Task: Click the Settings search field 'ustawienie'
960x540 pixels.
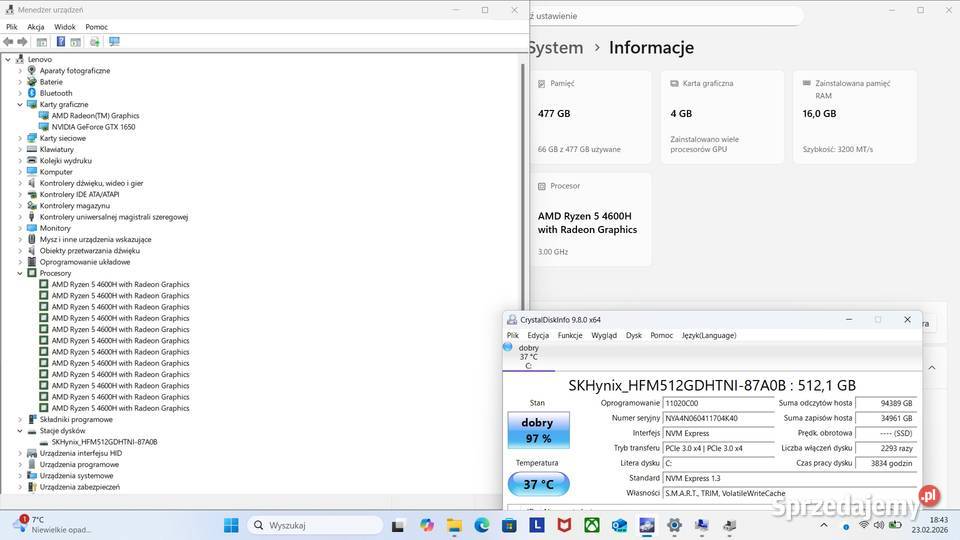Action: 667,16
